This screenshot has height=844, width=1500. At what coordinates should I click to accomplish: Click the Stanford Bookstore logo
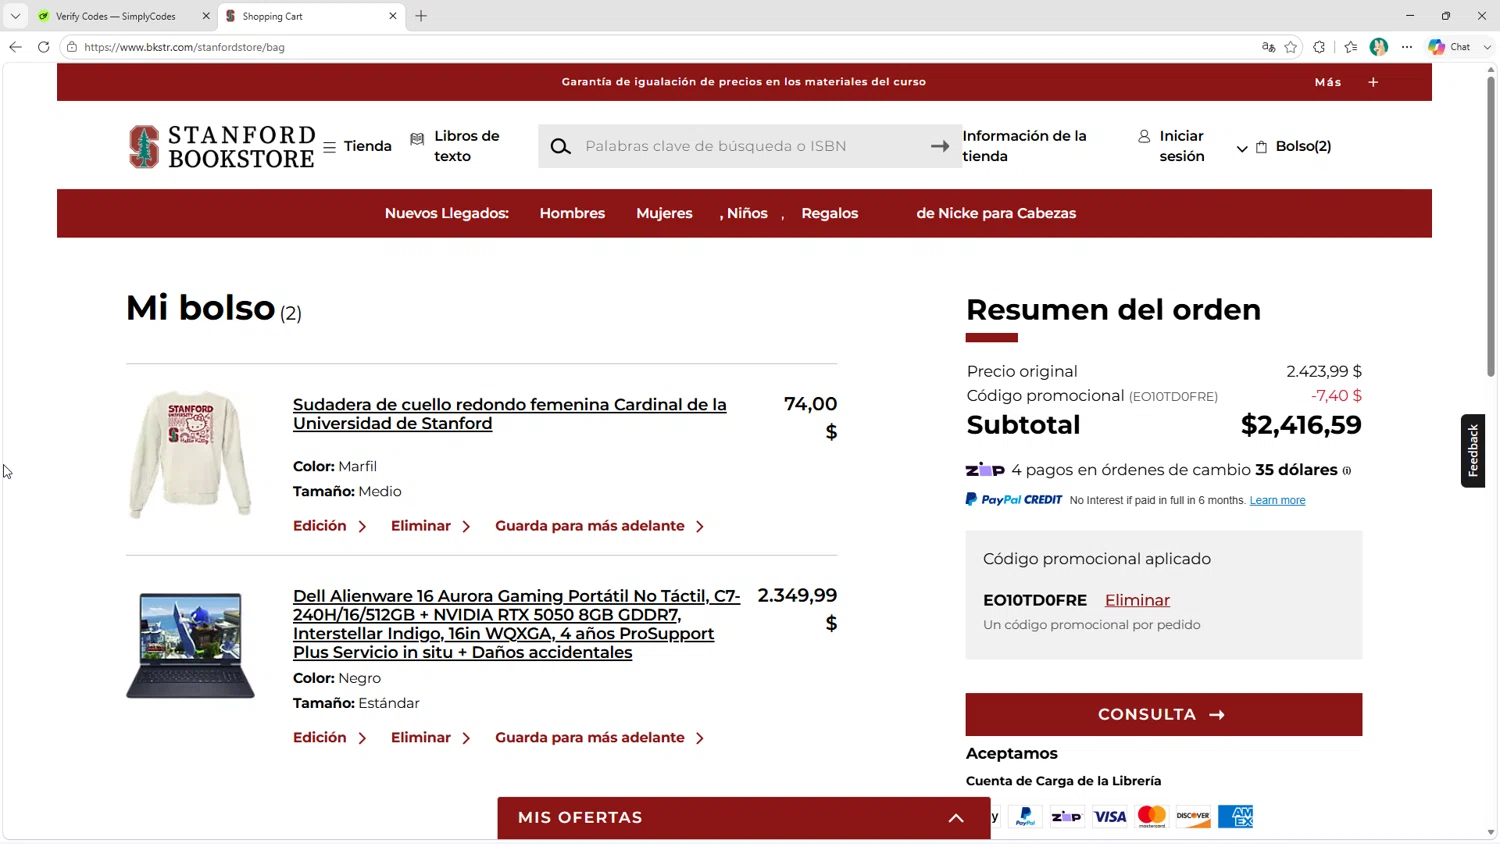tap(222, 146)
